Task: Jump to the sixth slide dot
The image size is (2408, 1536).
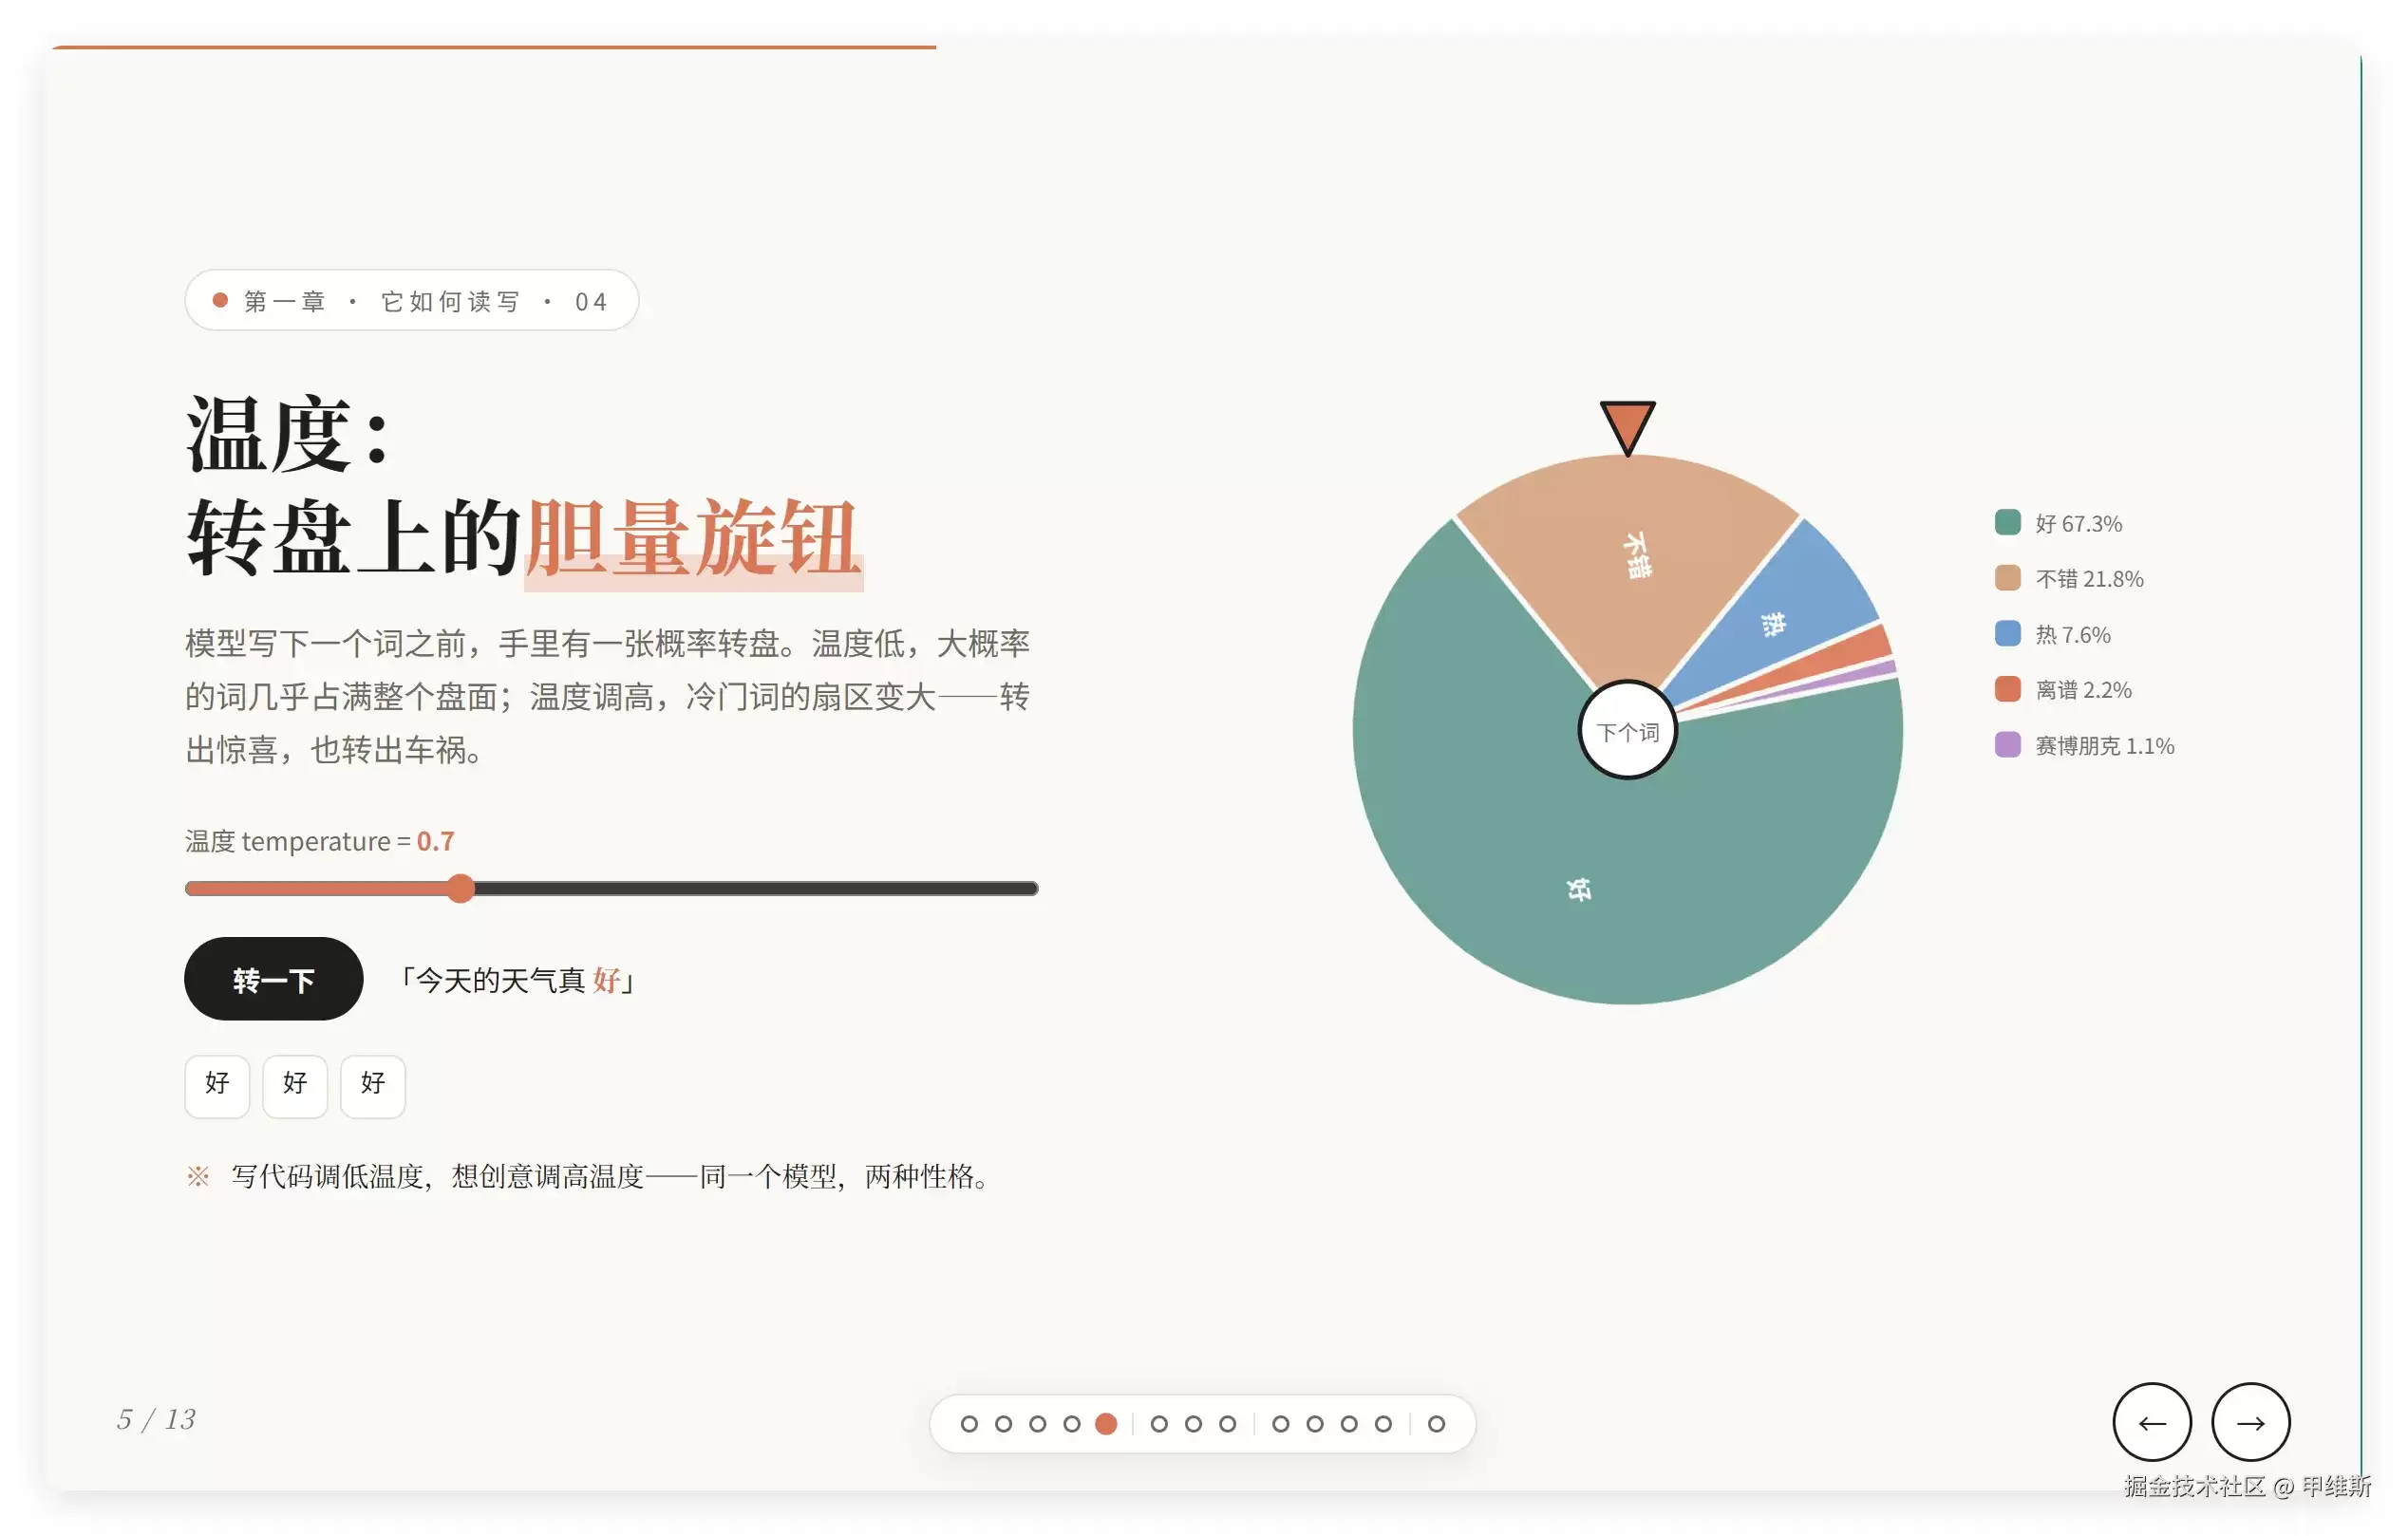Action: pos(1159,1423)
